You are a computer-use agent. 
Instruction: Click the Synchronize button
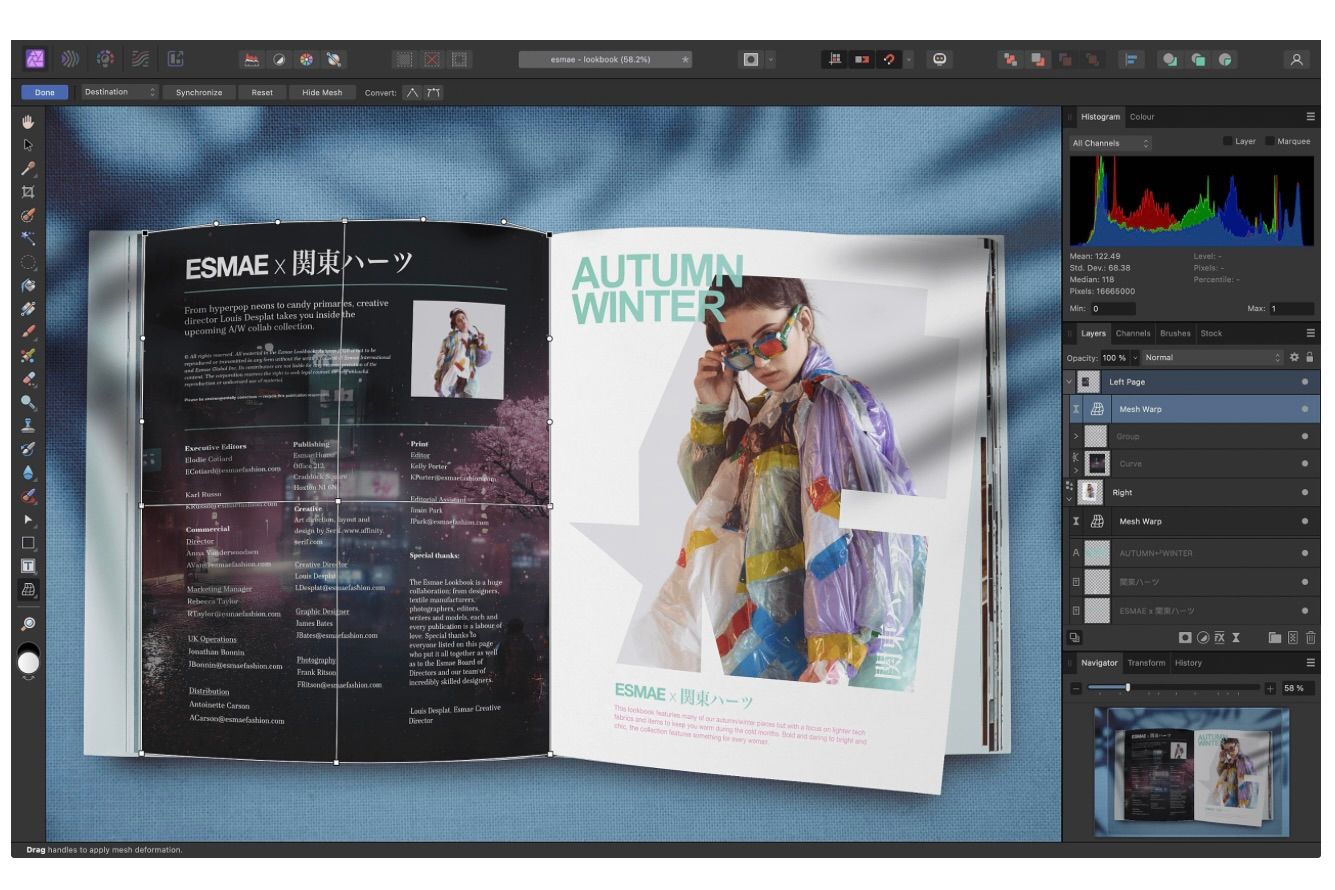pyautogui.click(x=199, y=92)
